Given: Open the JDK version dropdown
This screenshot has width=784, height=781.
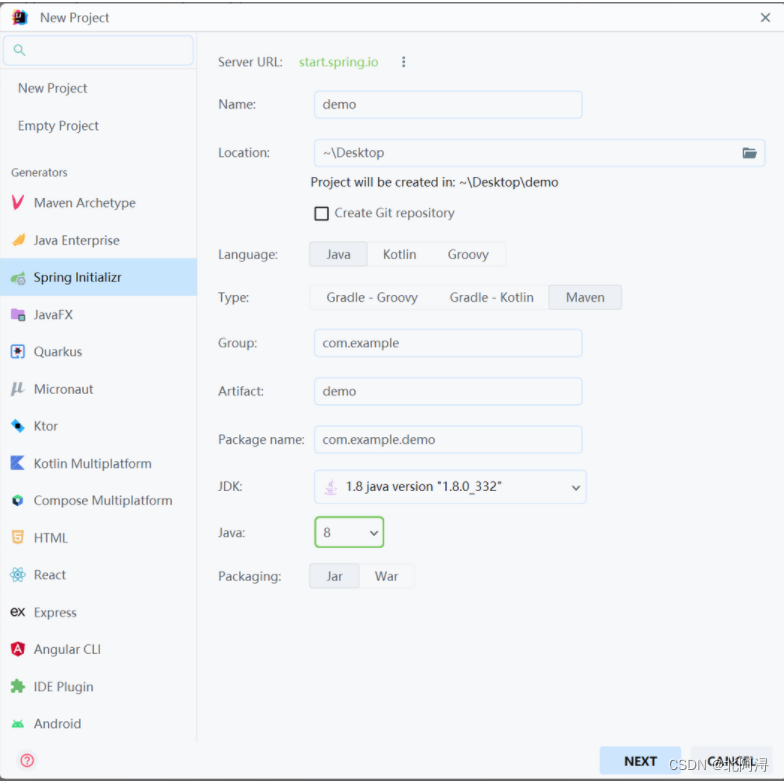Looking at the screenshot, I should coord(450,486).
